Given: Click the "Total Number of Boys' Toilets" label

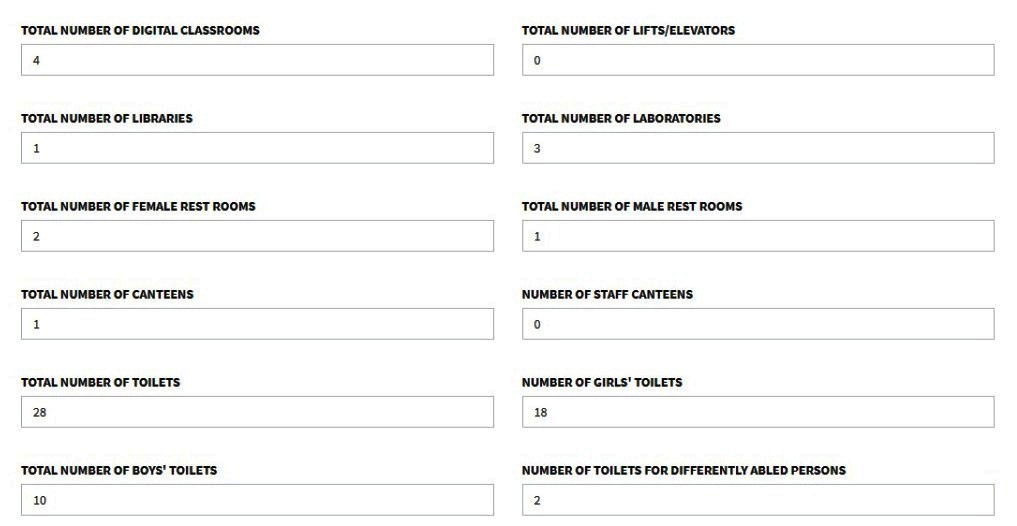Looking at the screenshot, I should pyautogui.click(x=119, y=471).
